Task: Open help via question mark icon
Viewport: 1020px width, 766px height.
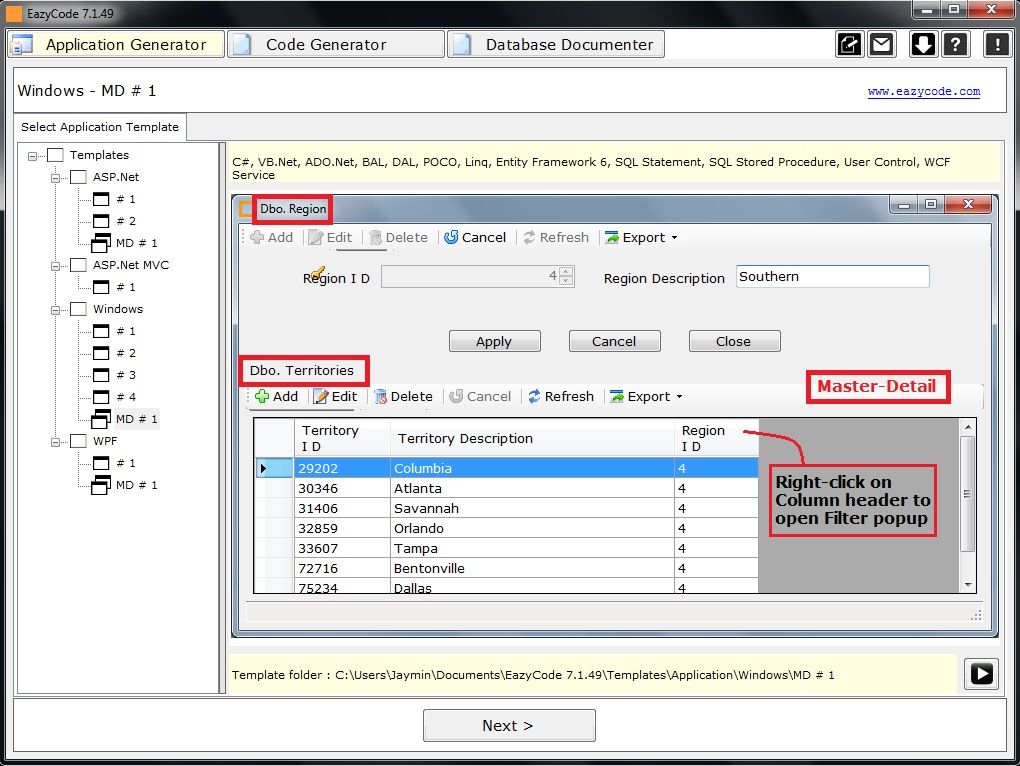Action: tap(956, 44)
